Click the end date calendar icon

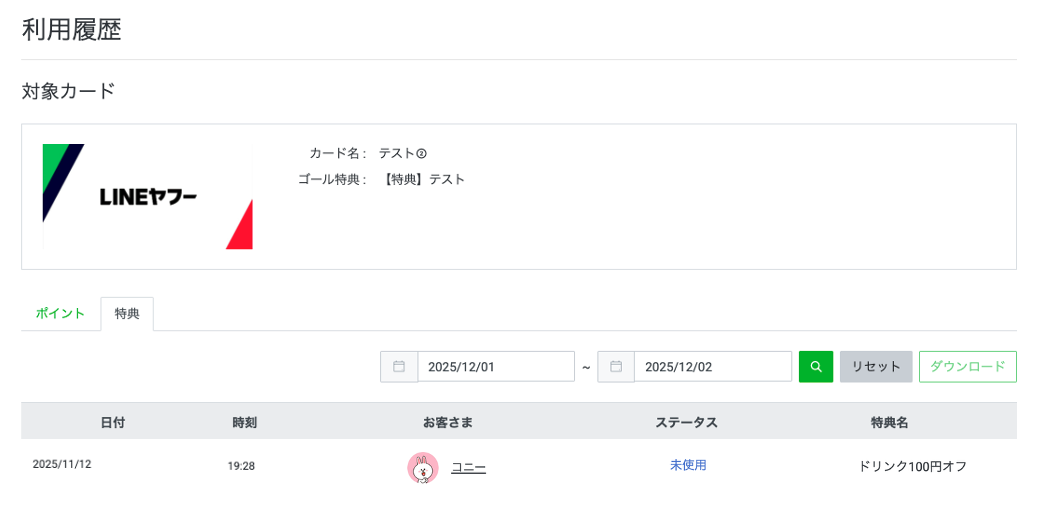coord(616,367)
